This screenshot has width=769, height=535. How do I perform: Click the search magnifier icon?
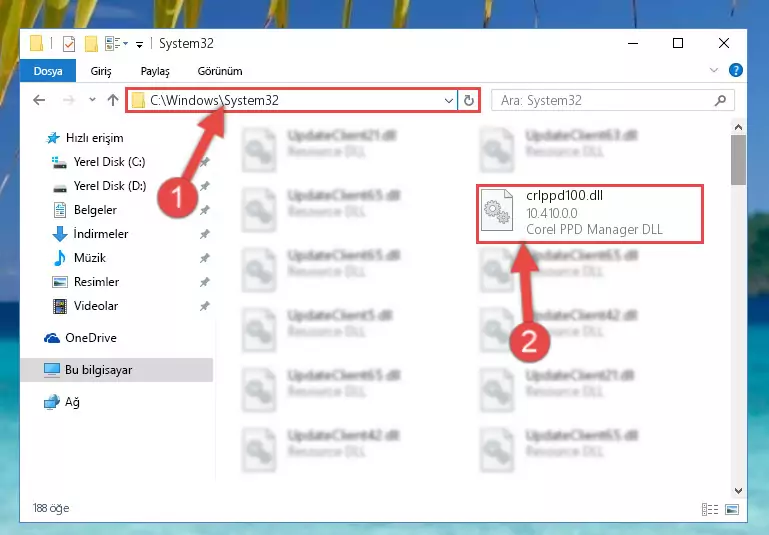point(720,101)
